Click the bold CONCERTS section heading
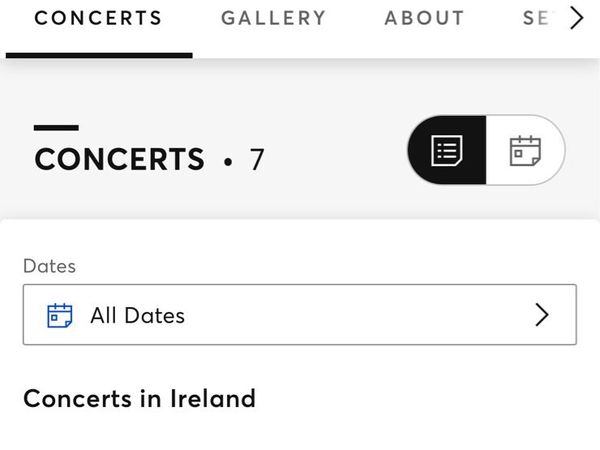600x450 pixels. 119,159
